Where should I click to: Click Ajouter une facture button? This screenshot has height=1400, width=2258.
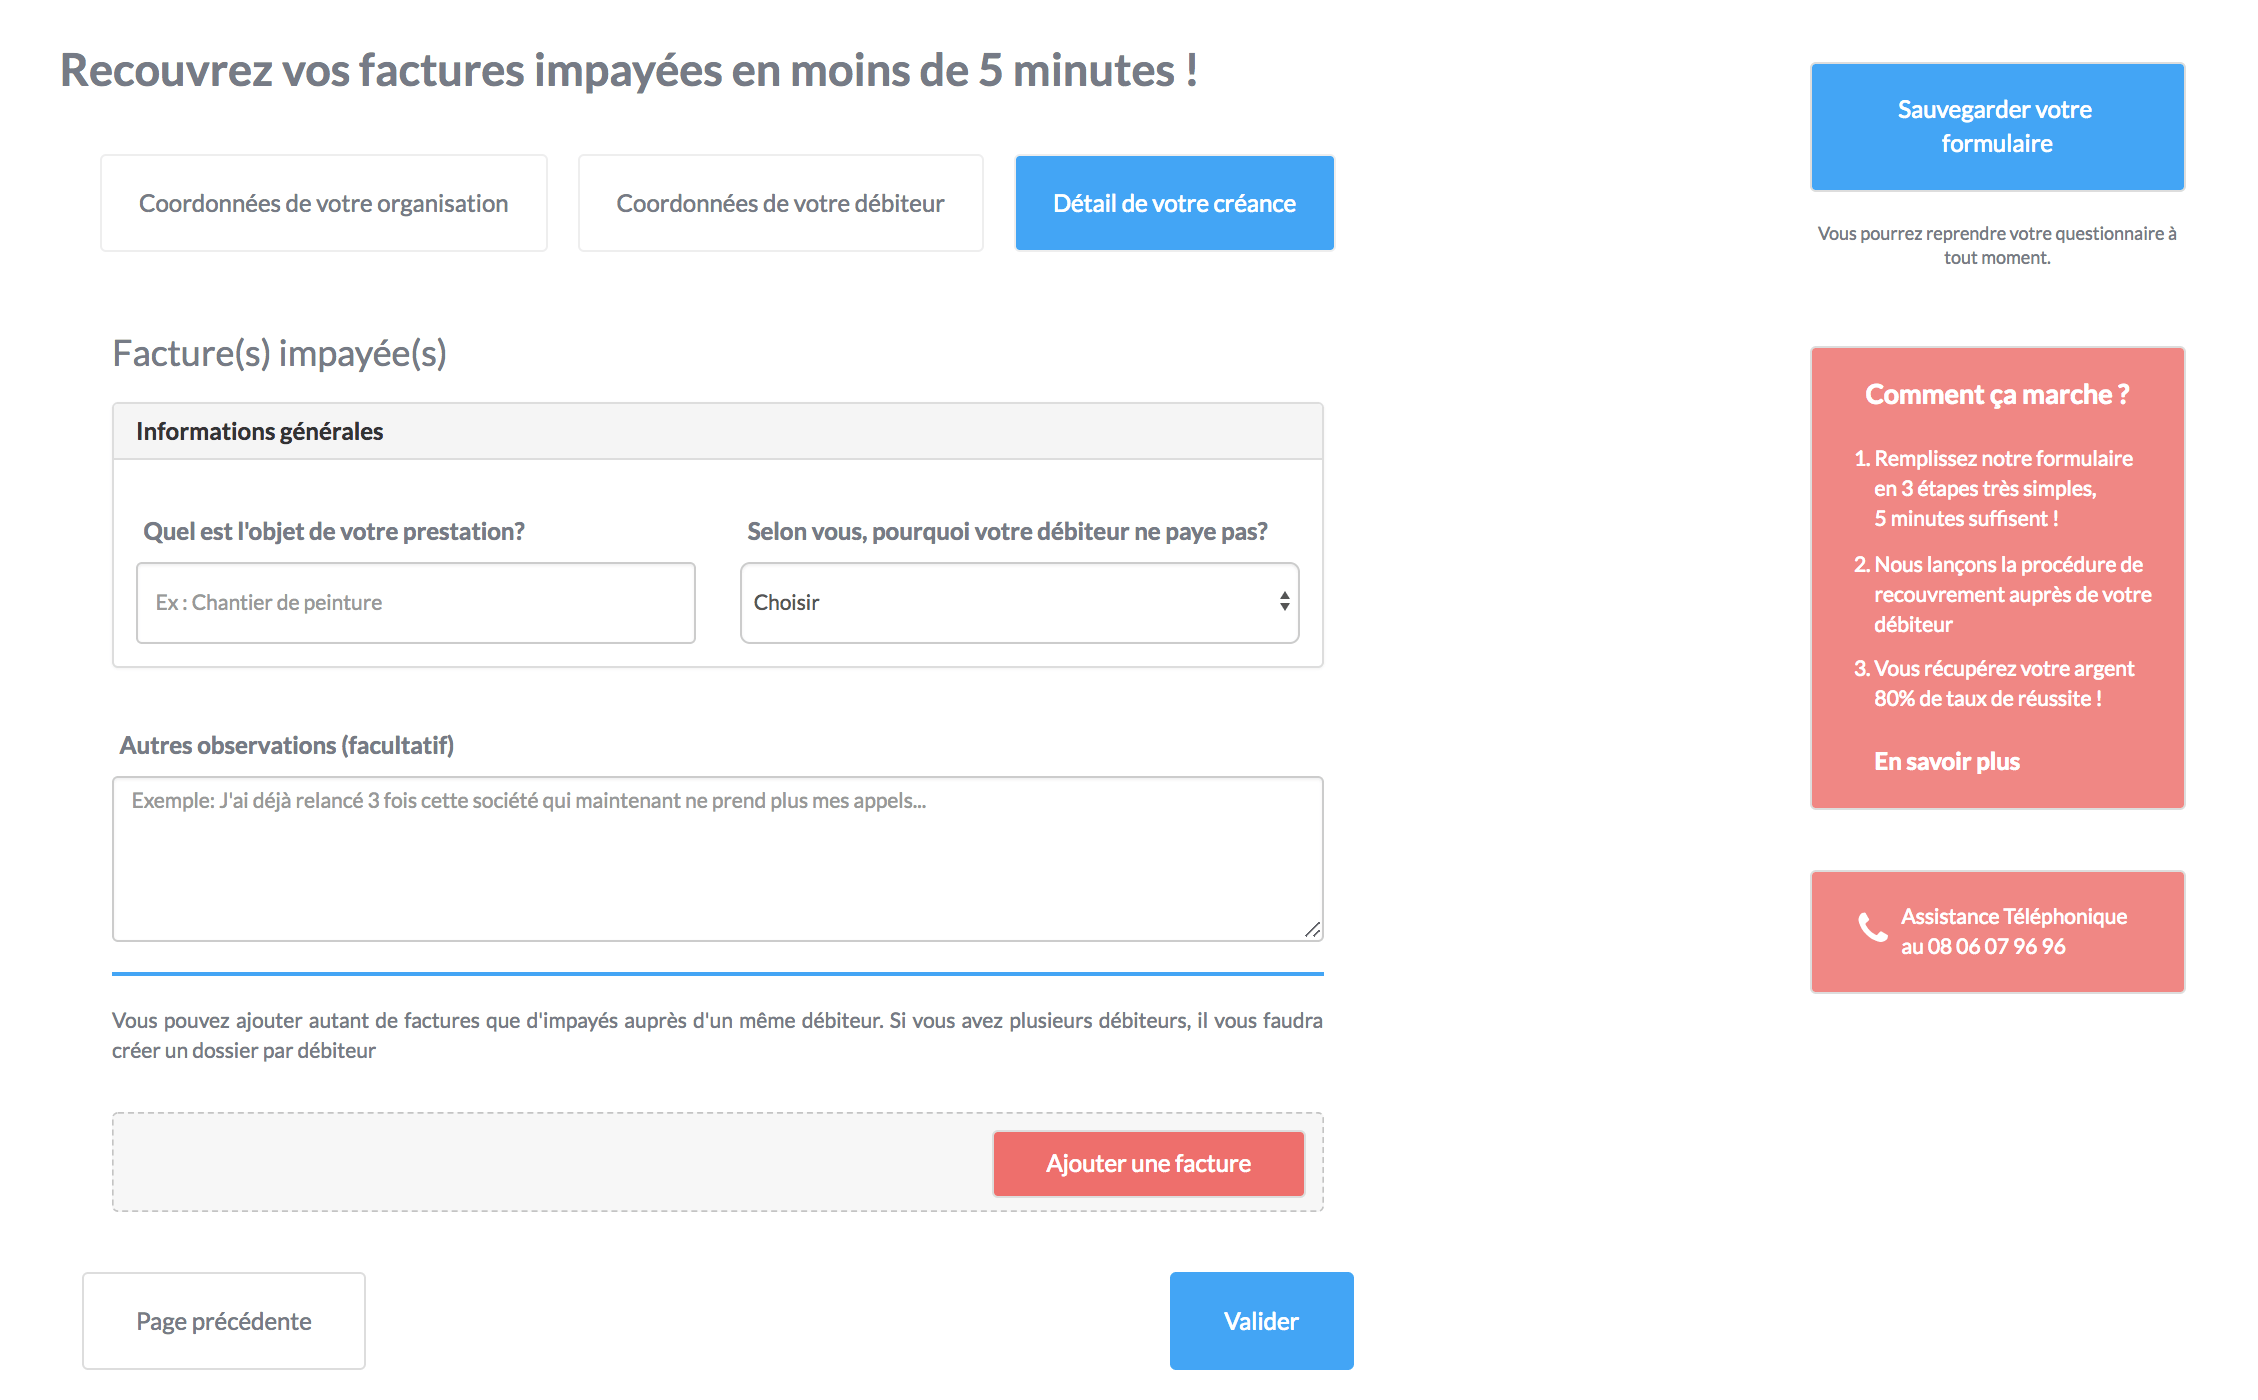(1148, 1164)
